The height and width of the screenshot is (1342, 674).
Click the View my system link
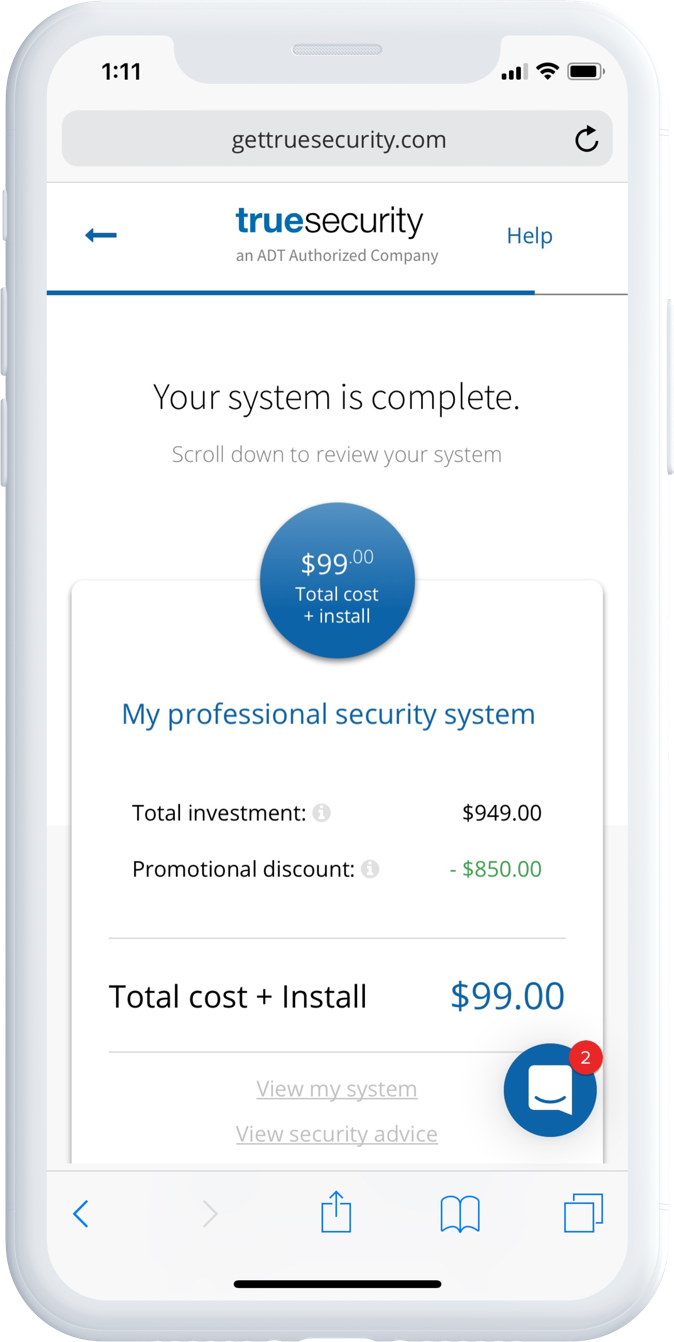click(336, 1089)
